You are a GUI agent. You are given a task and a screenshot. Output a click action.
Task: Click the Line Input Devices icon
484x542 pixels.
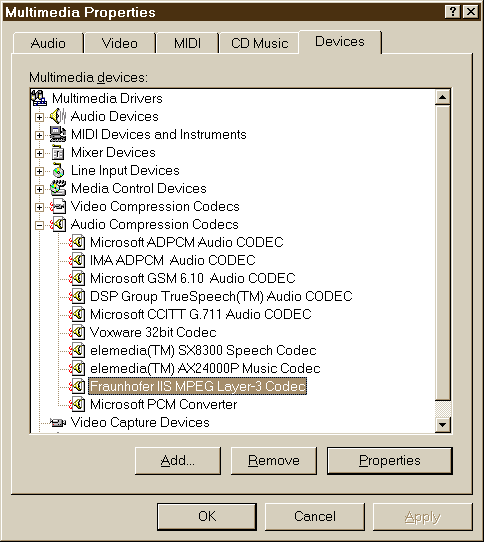point(58,170)
